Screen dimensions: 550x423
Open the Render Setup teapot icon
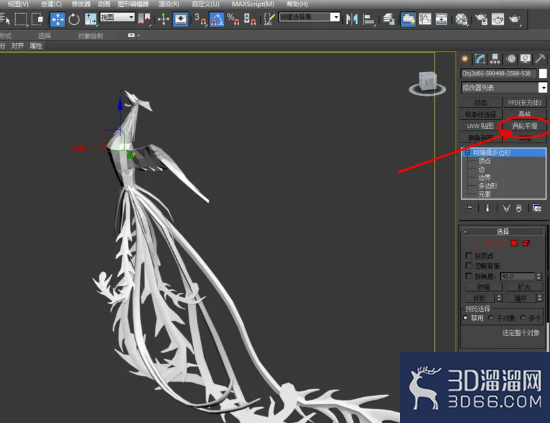click(x=481, y=19)
